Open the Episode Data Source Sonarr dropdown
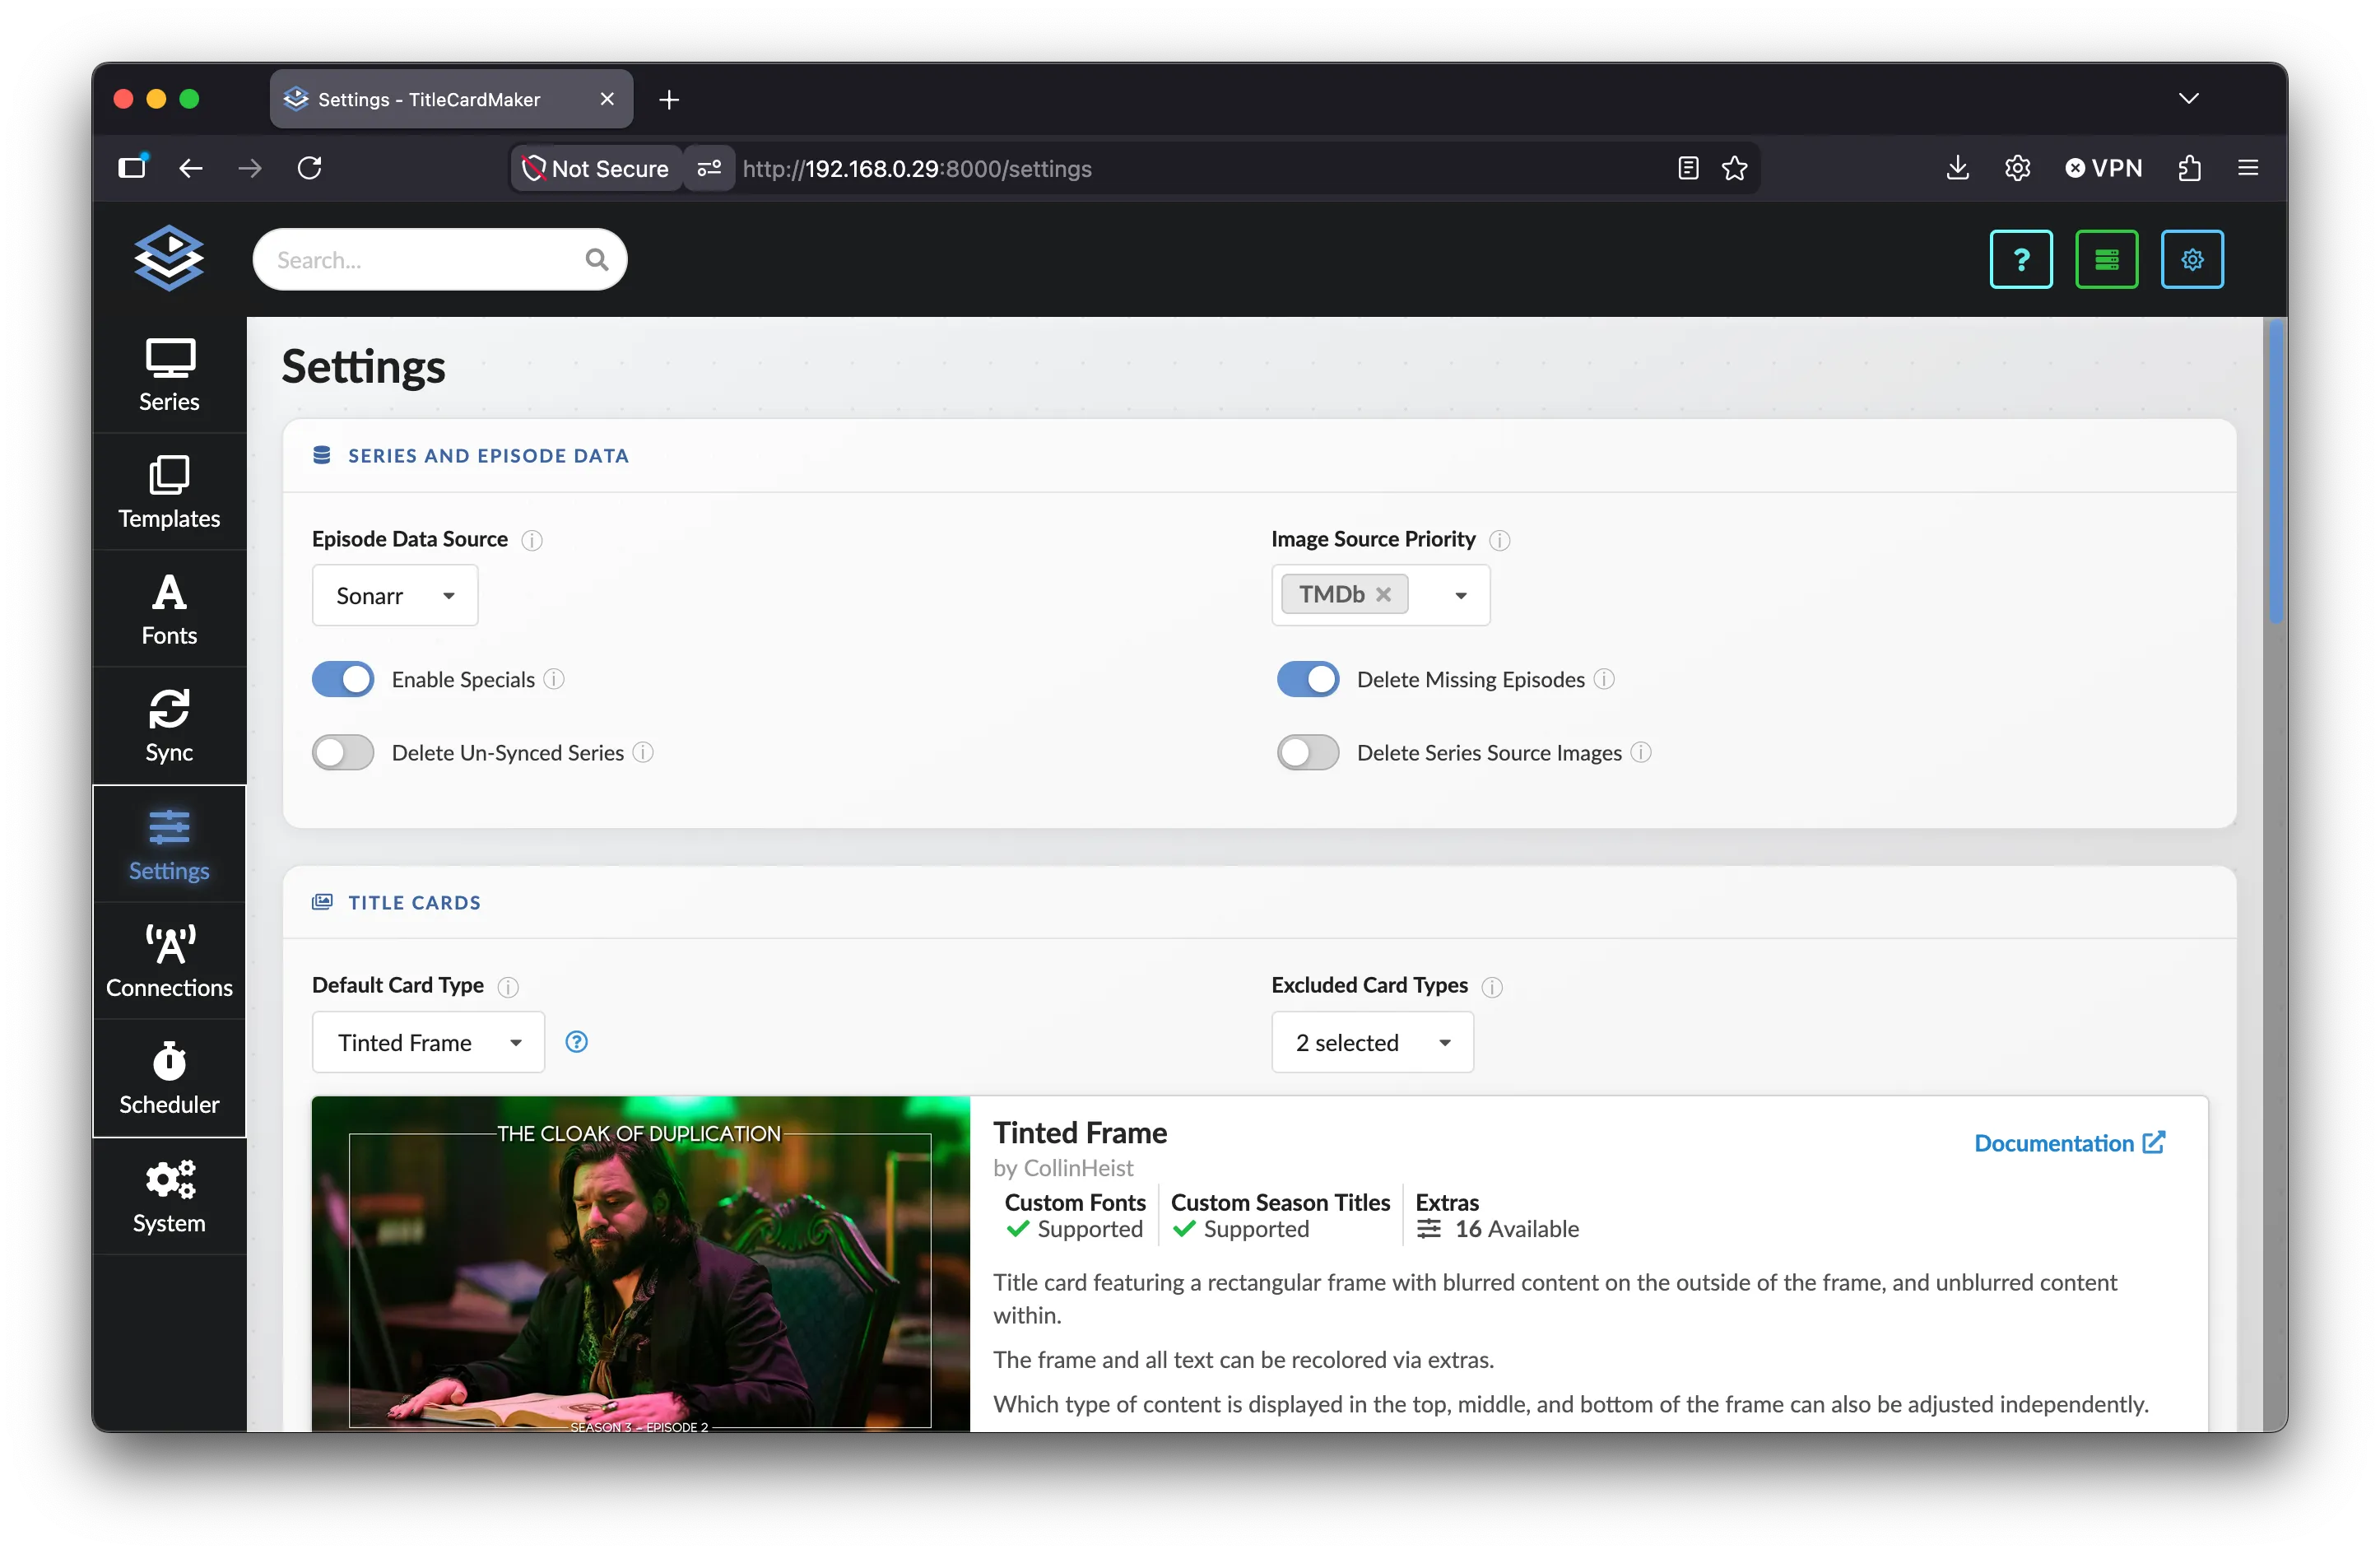 395,595
